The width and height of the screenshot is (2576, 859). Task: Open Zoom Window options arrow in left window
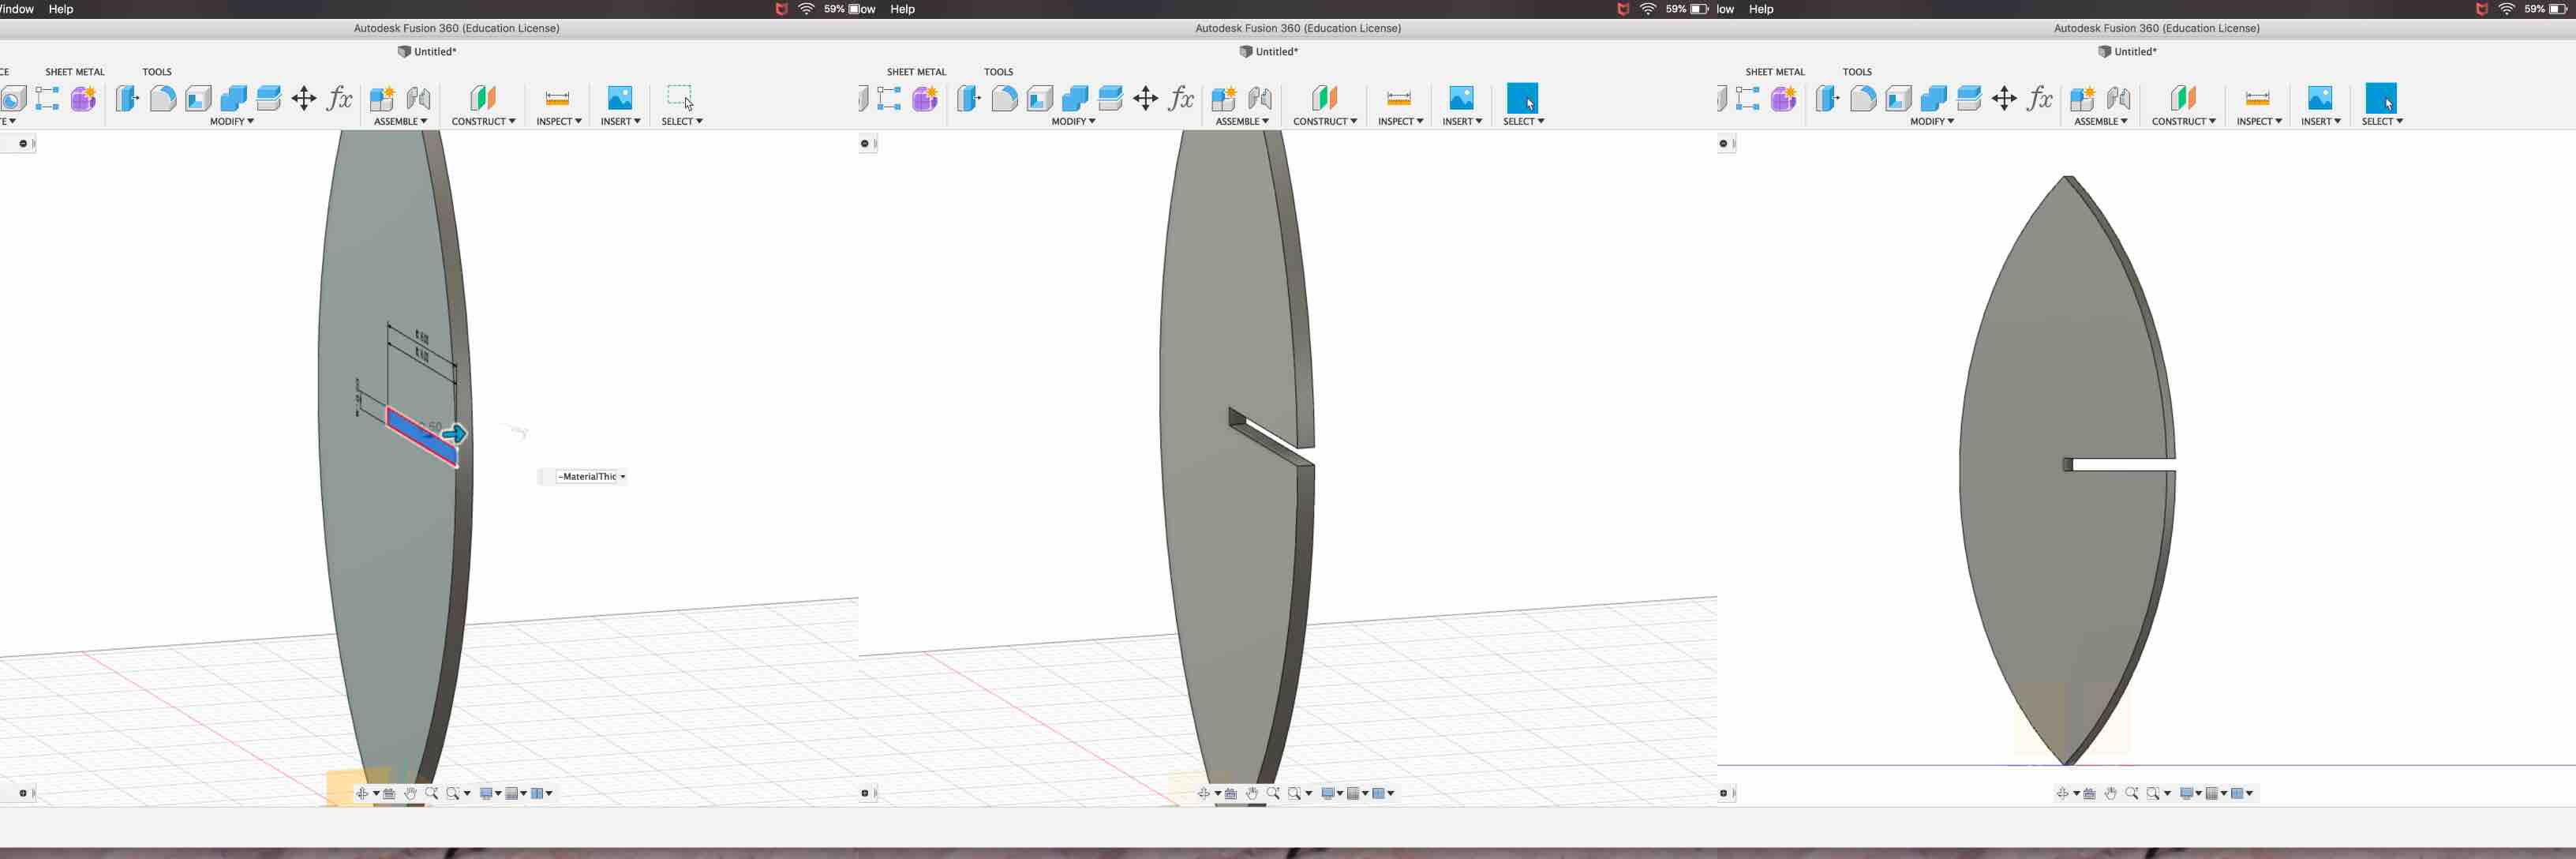pos(467,793)
